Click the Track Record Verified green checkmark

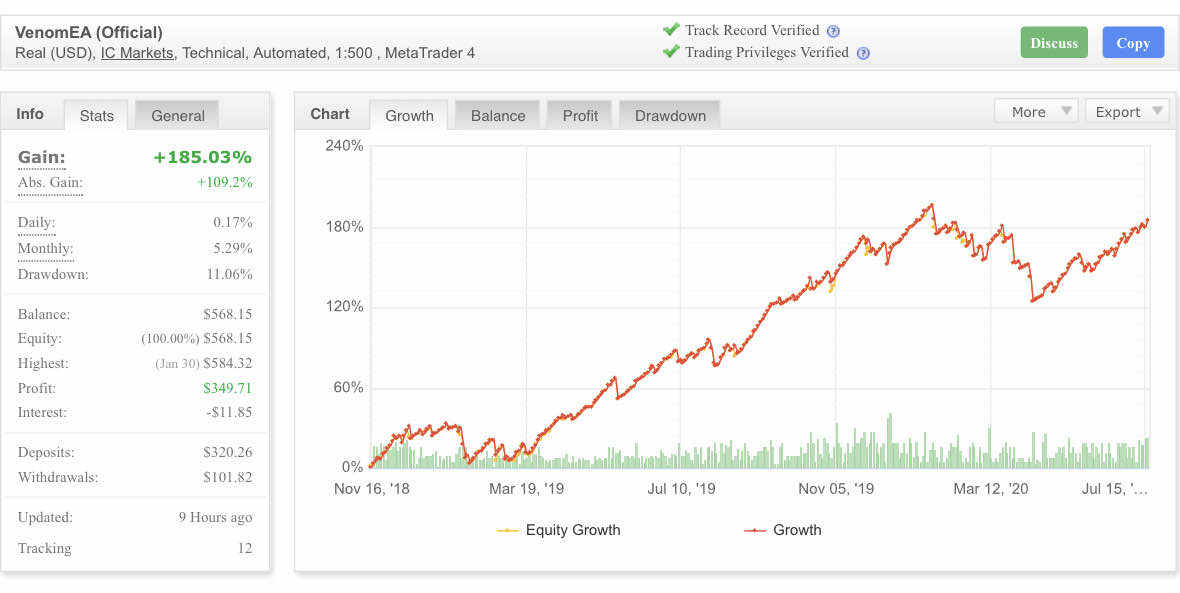click(671, 30)
